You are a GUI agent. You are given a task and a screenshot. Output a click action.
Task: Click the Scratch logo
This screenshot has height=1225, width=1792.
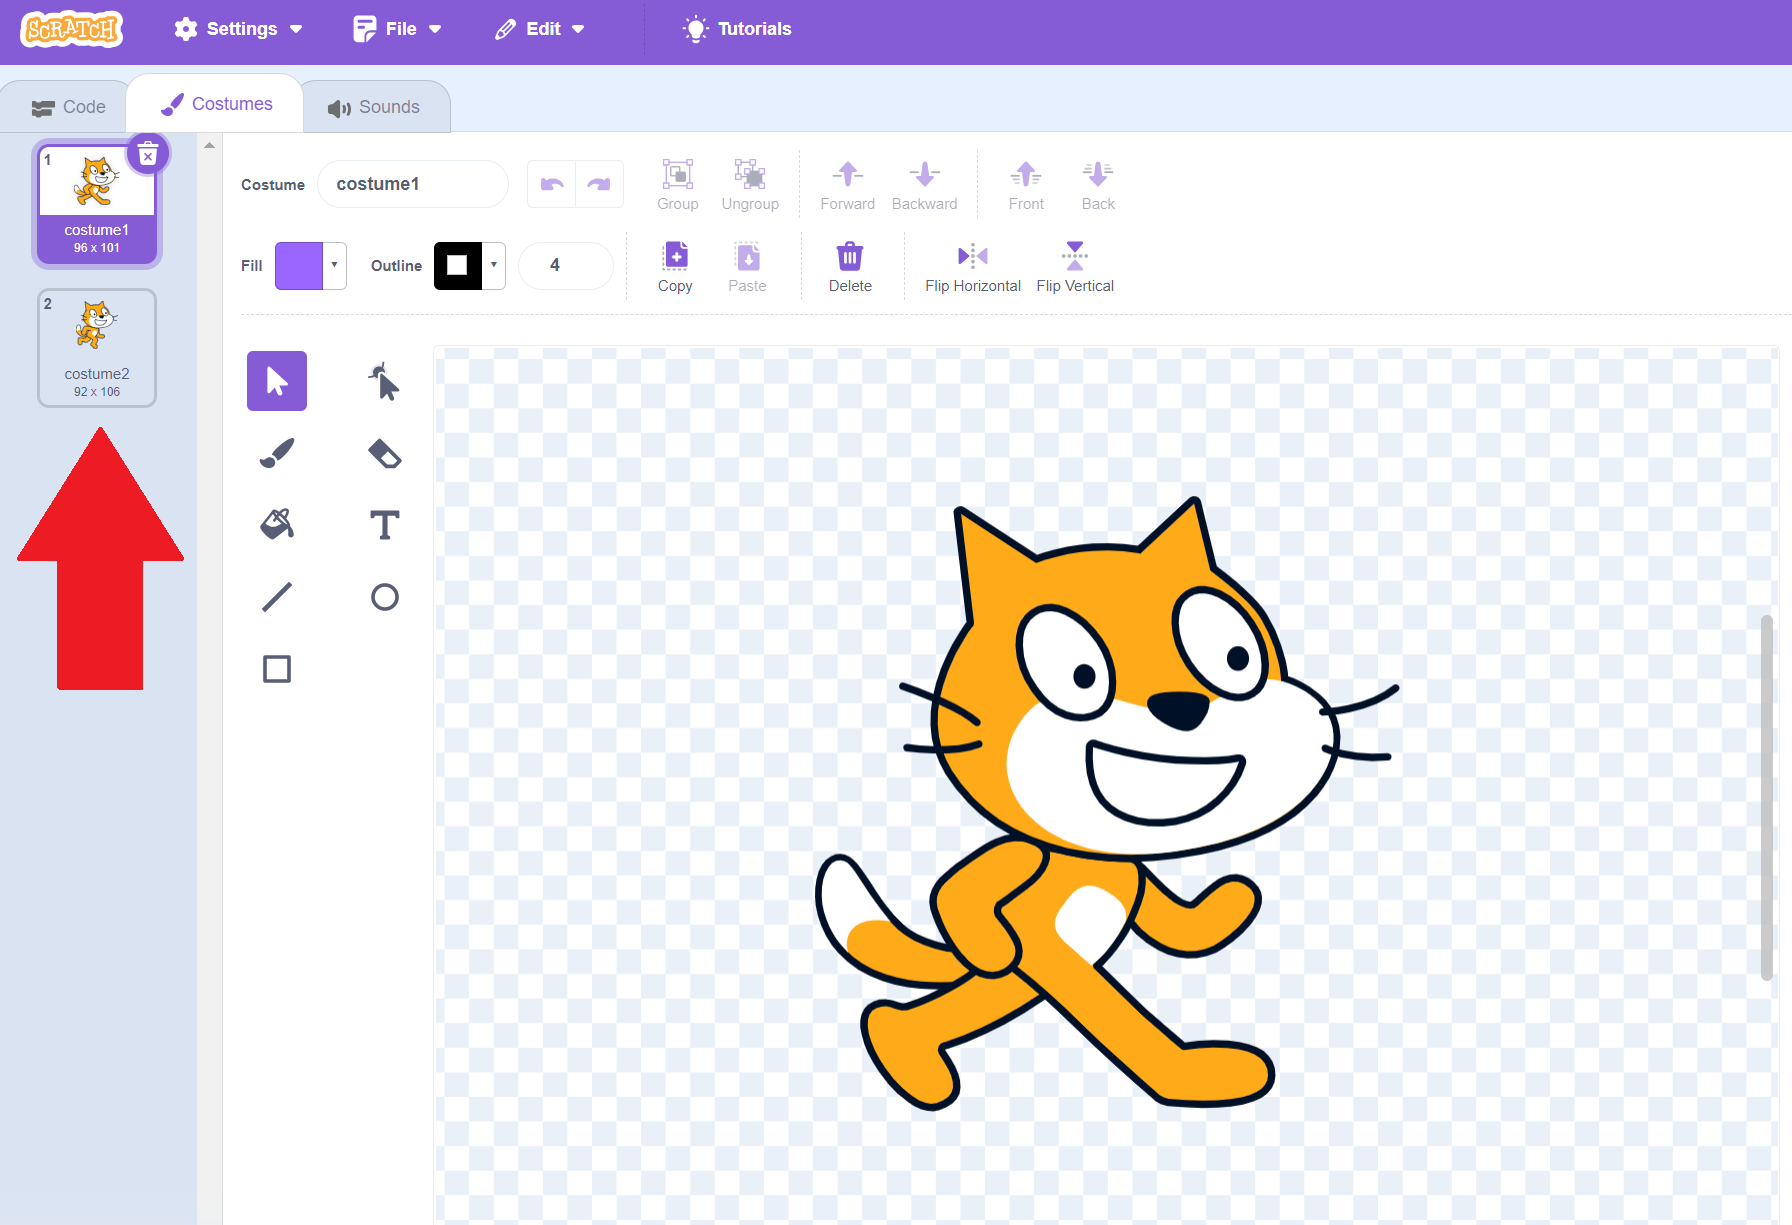point(72,29)
